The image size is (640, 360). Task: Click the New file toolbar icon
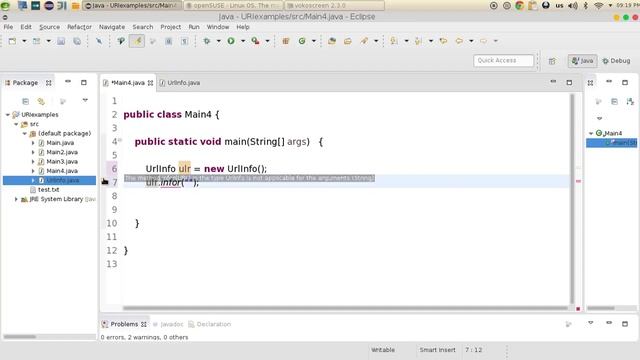[12, 41]
